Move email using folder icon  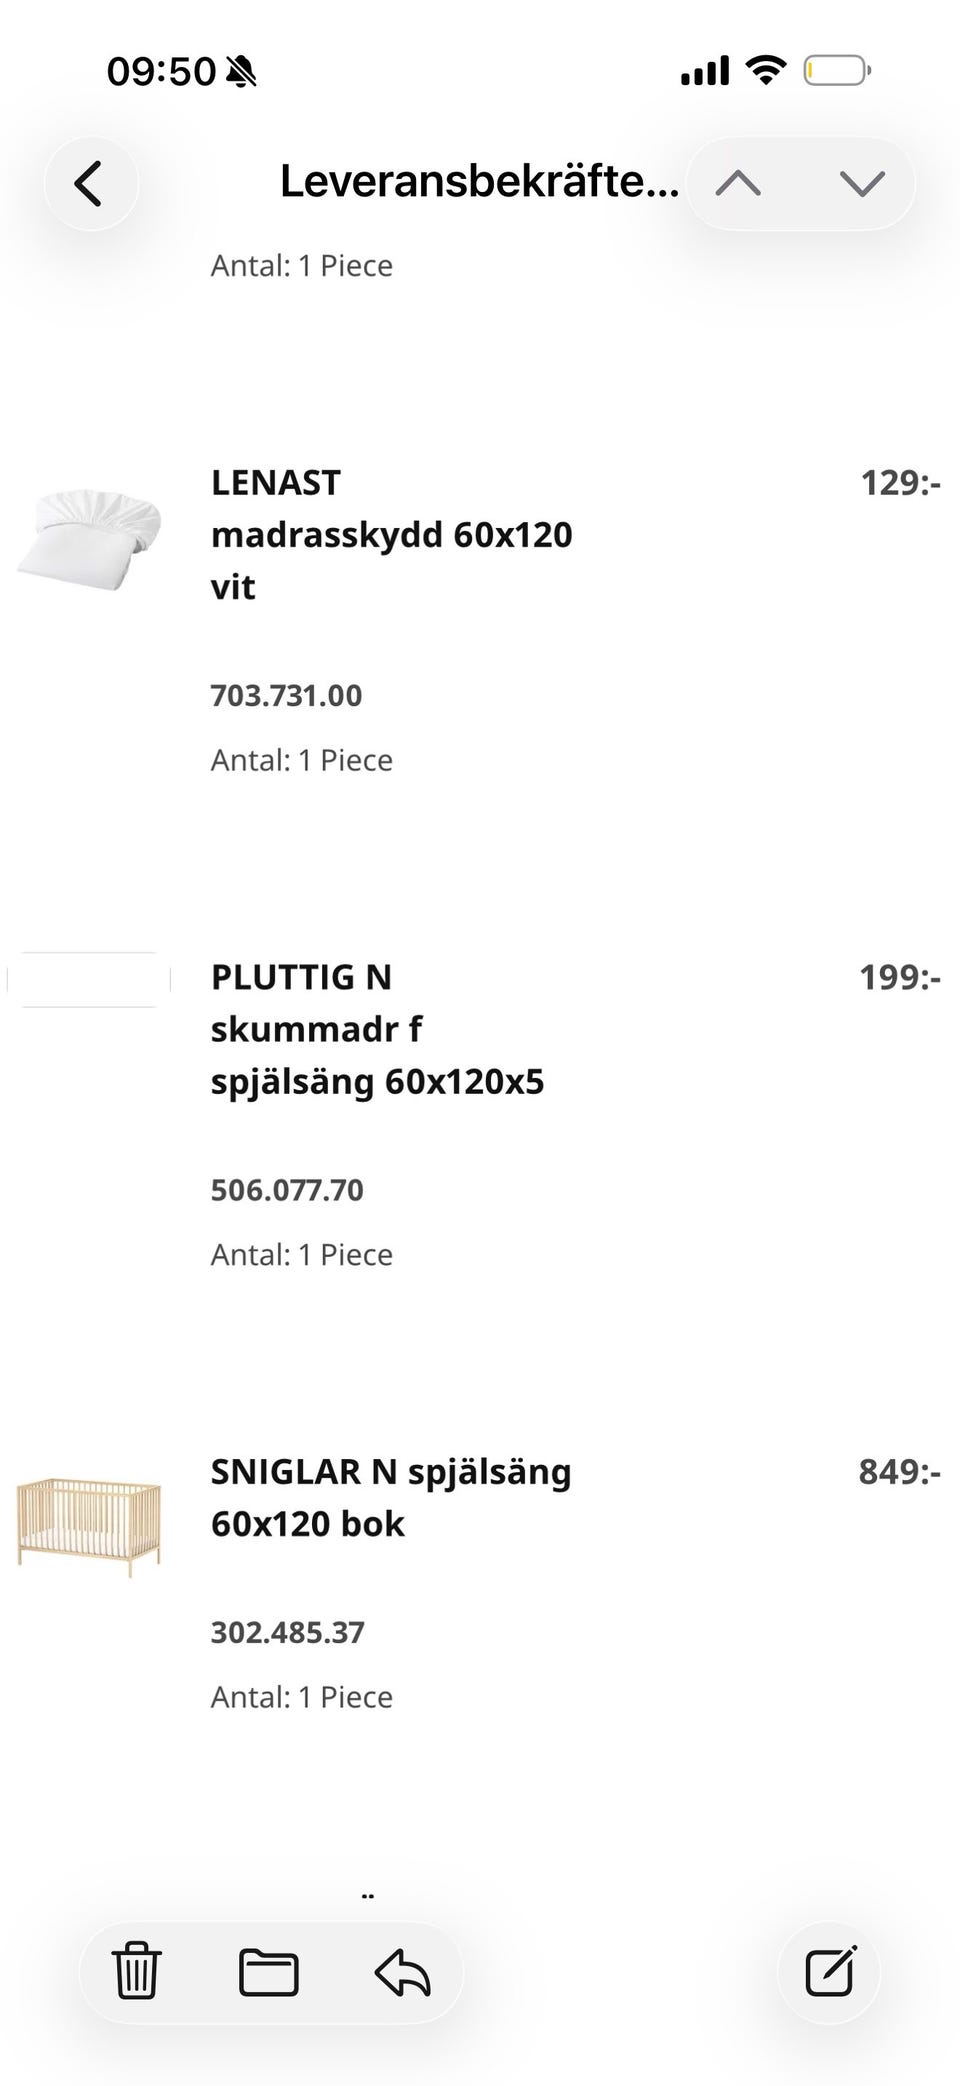[268, 1973]
